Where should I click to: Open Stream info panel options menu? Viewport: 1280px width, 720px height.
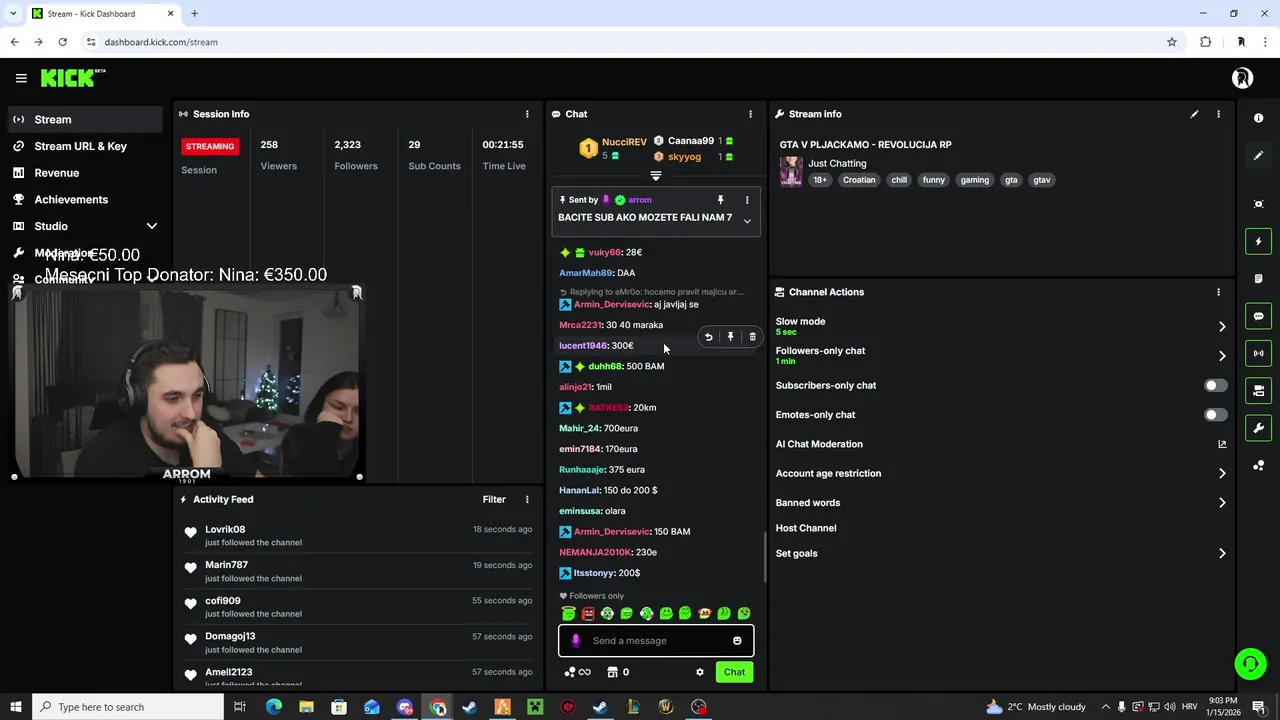pyautogui.click(x=1218, y=114)
